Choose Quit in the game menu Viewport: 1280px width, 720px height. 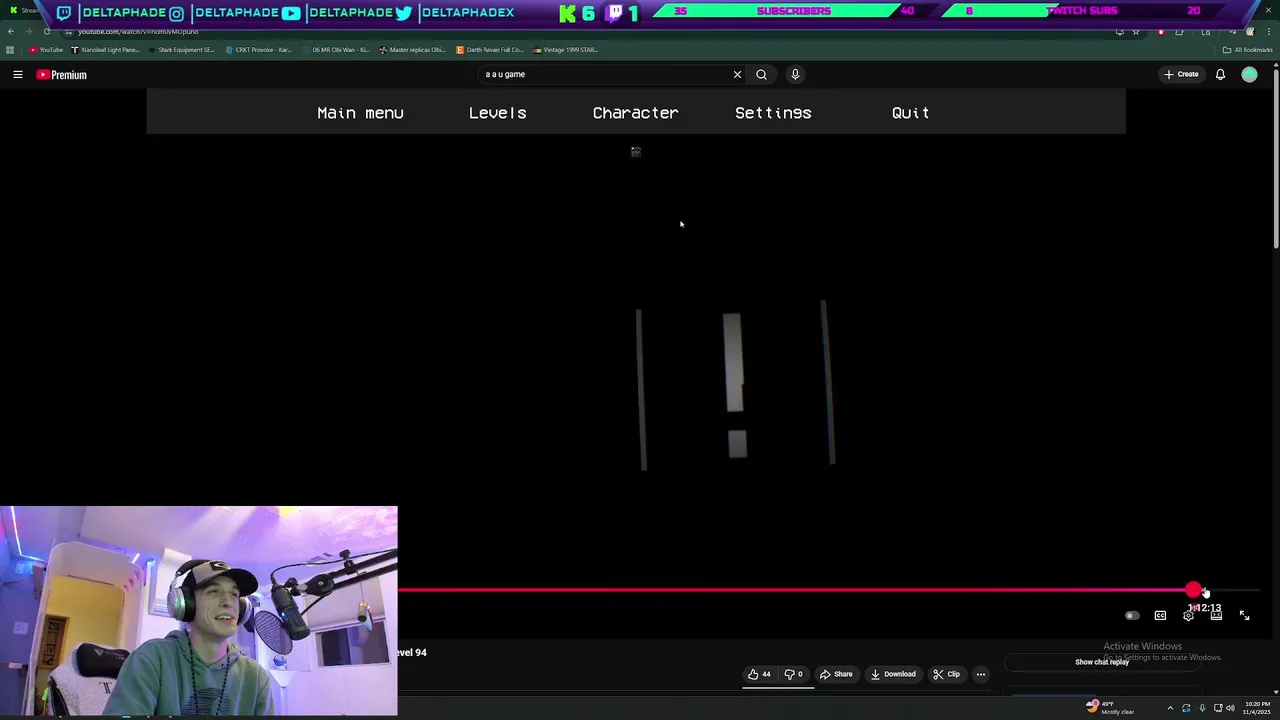click(x=910, y=113)
